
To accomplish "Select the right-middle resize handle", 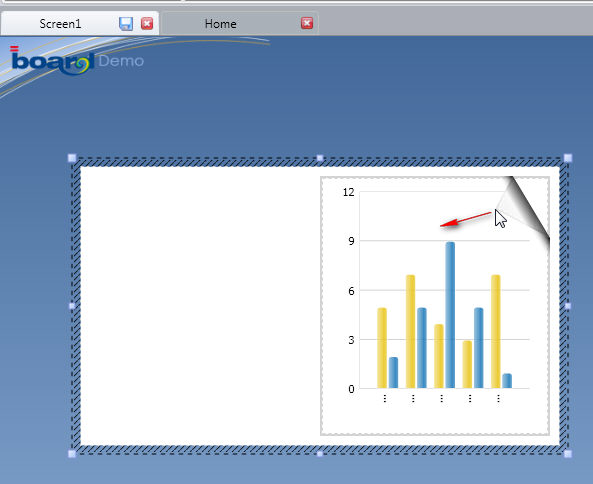I will tap(568, 306).
